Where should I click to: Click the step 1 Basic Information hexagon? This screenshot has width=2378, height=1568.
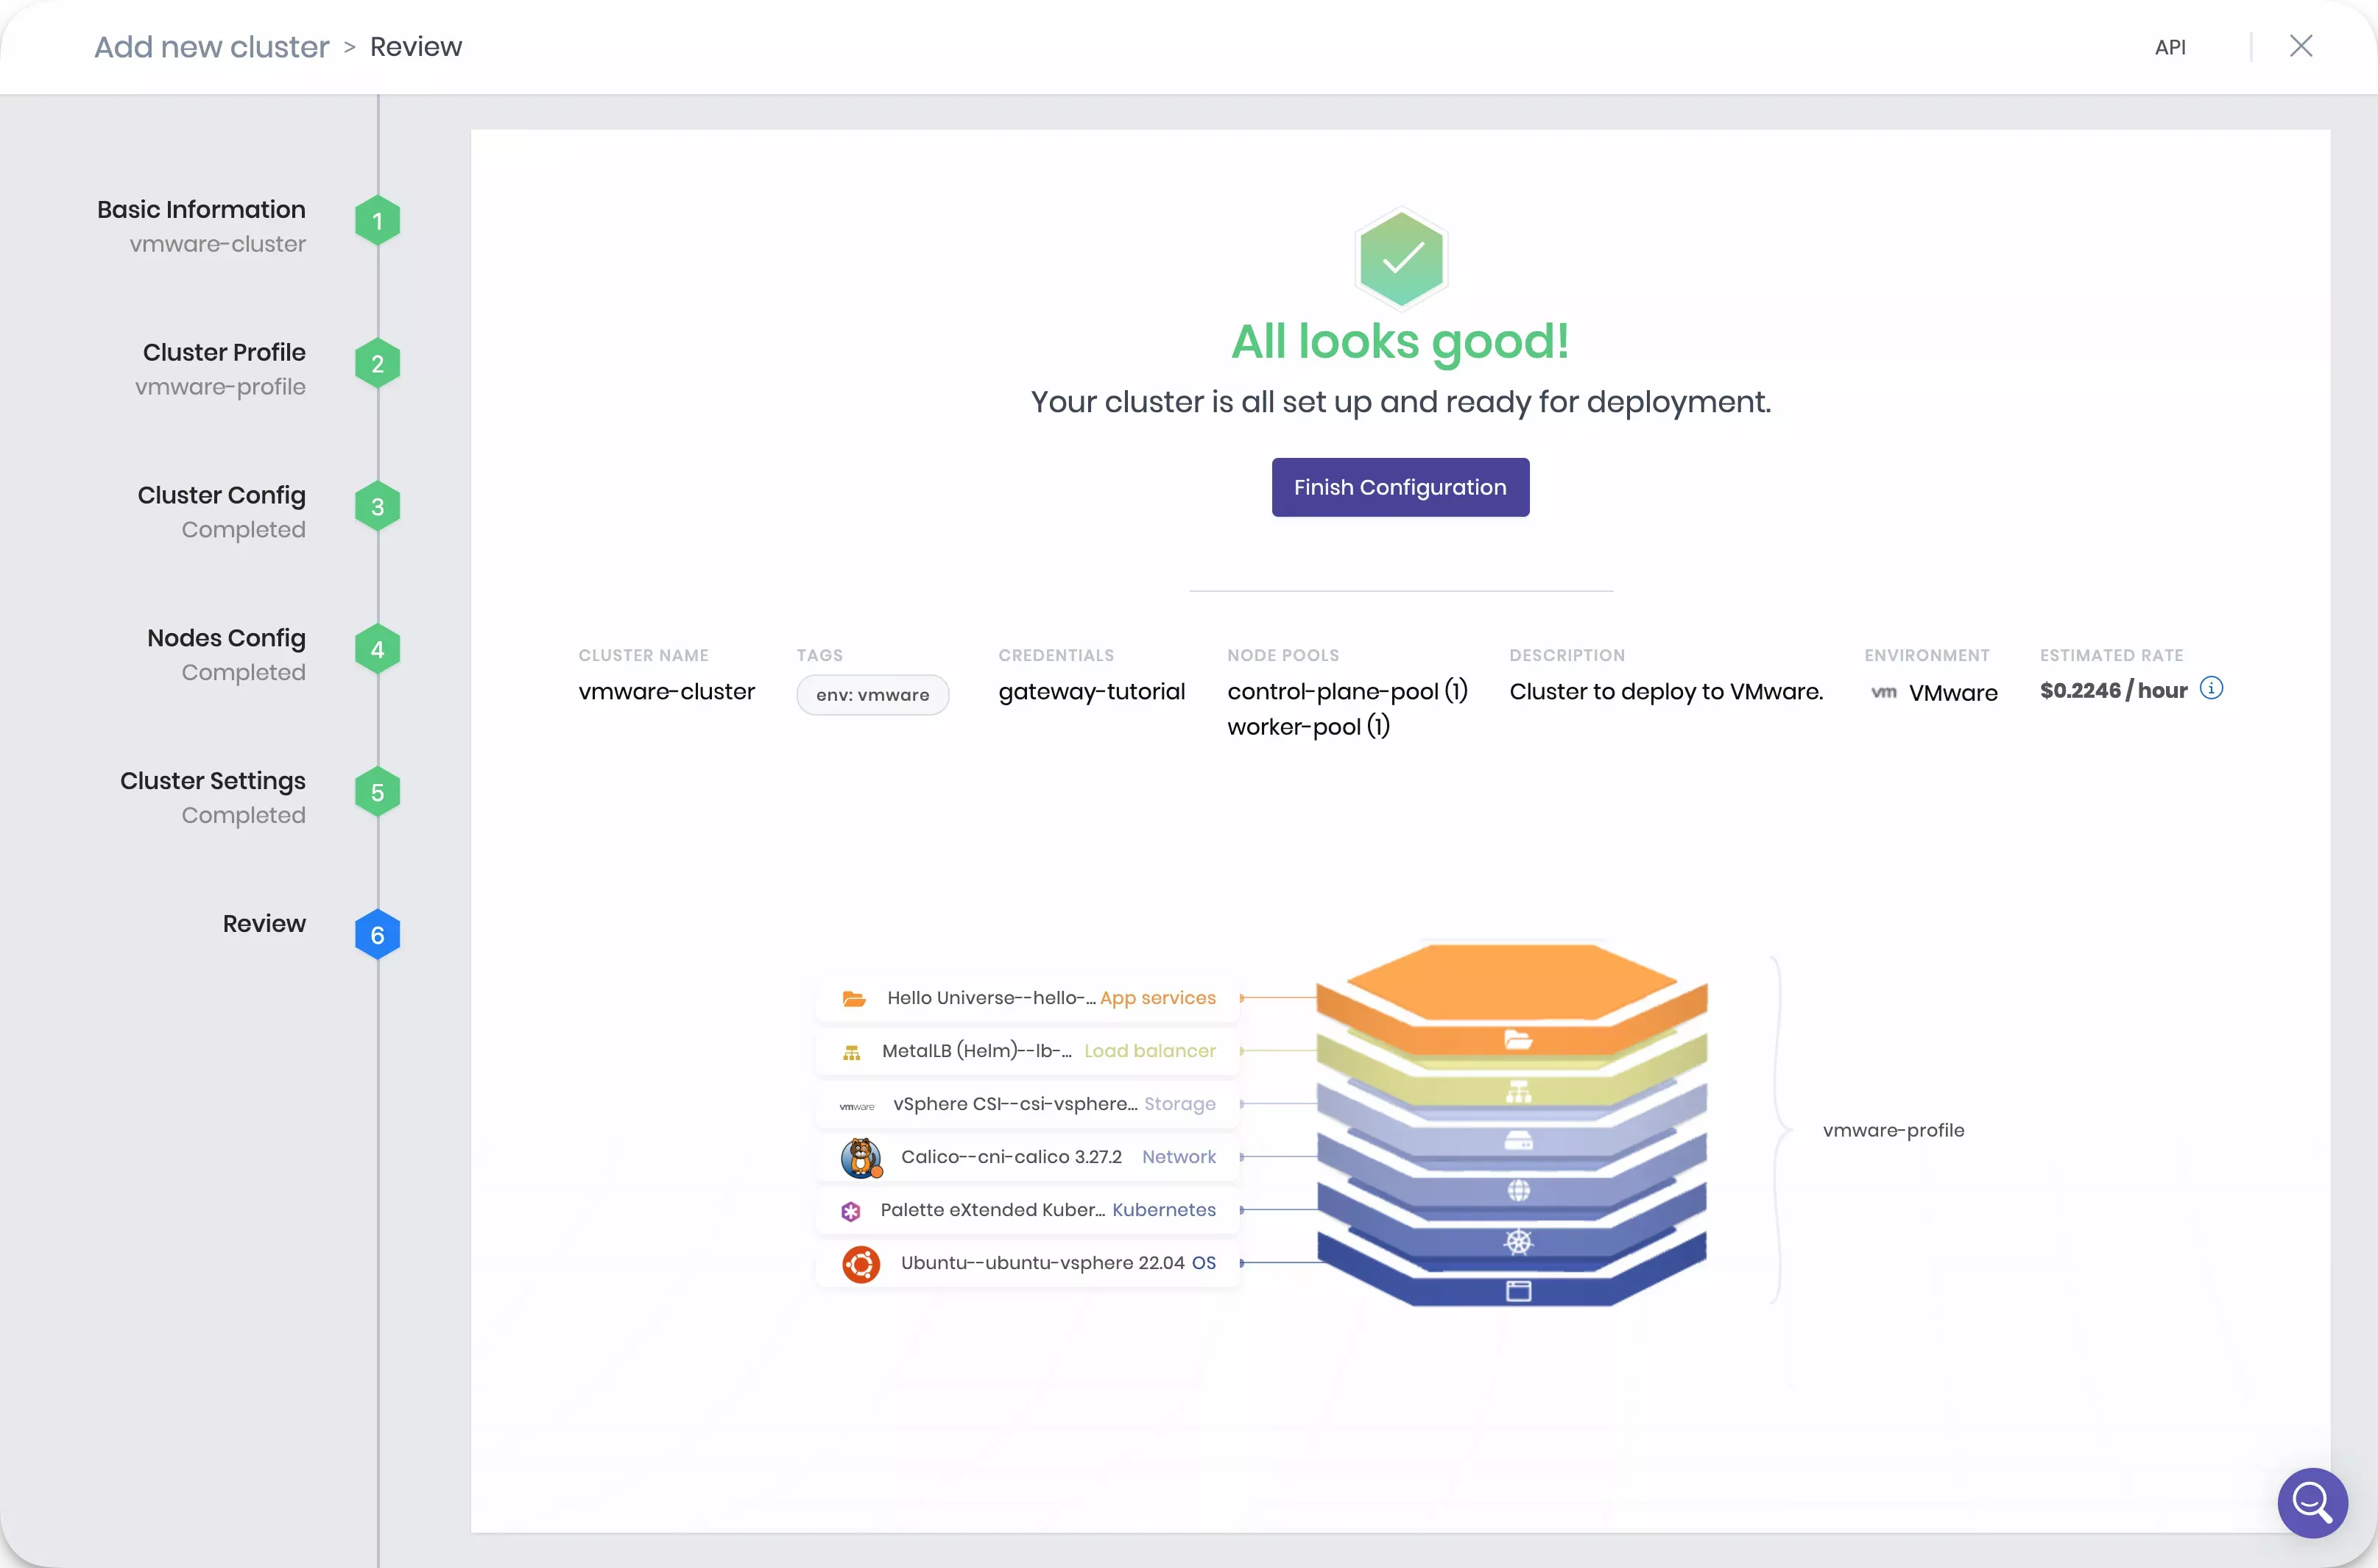tap(377, 221)
